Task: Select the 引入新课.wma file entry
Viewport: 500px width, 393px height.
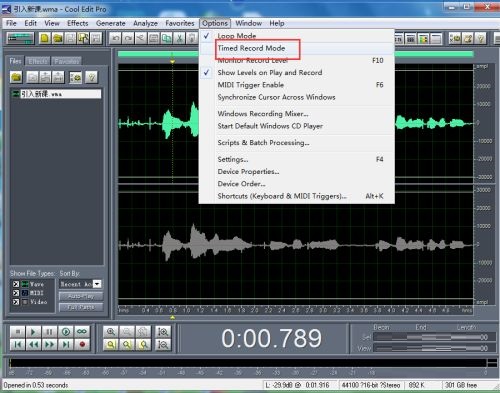Action: click(56, 94)
